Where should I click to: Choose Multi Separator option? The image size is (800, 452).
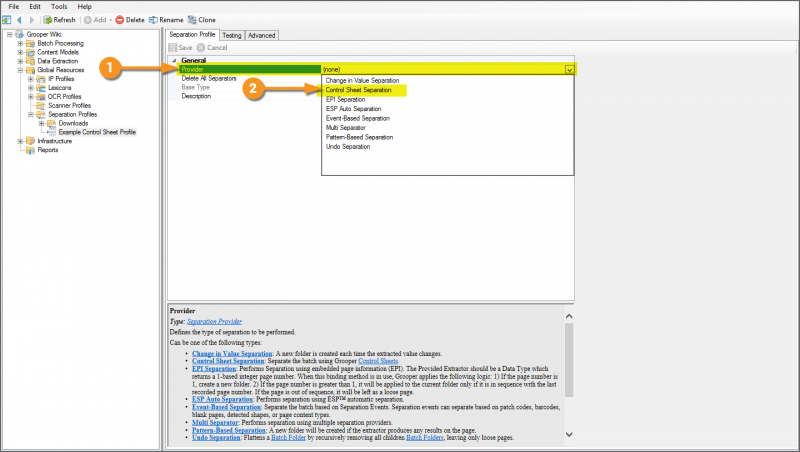pos(346,128)
